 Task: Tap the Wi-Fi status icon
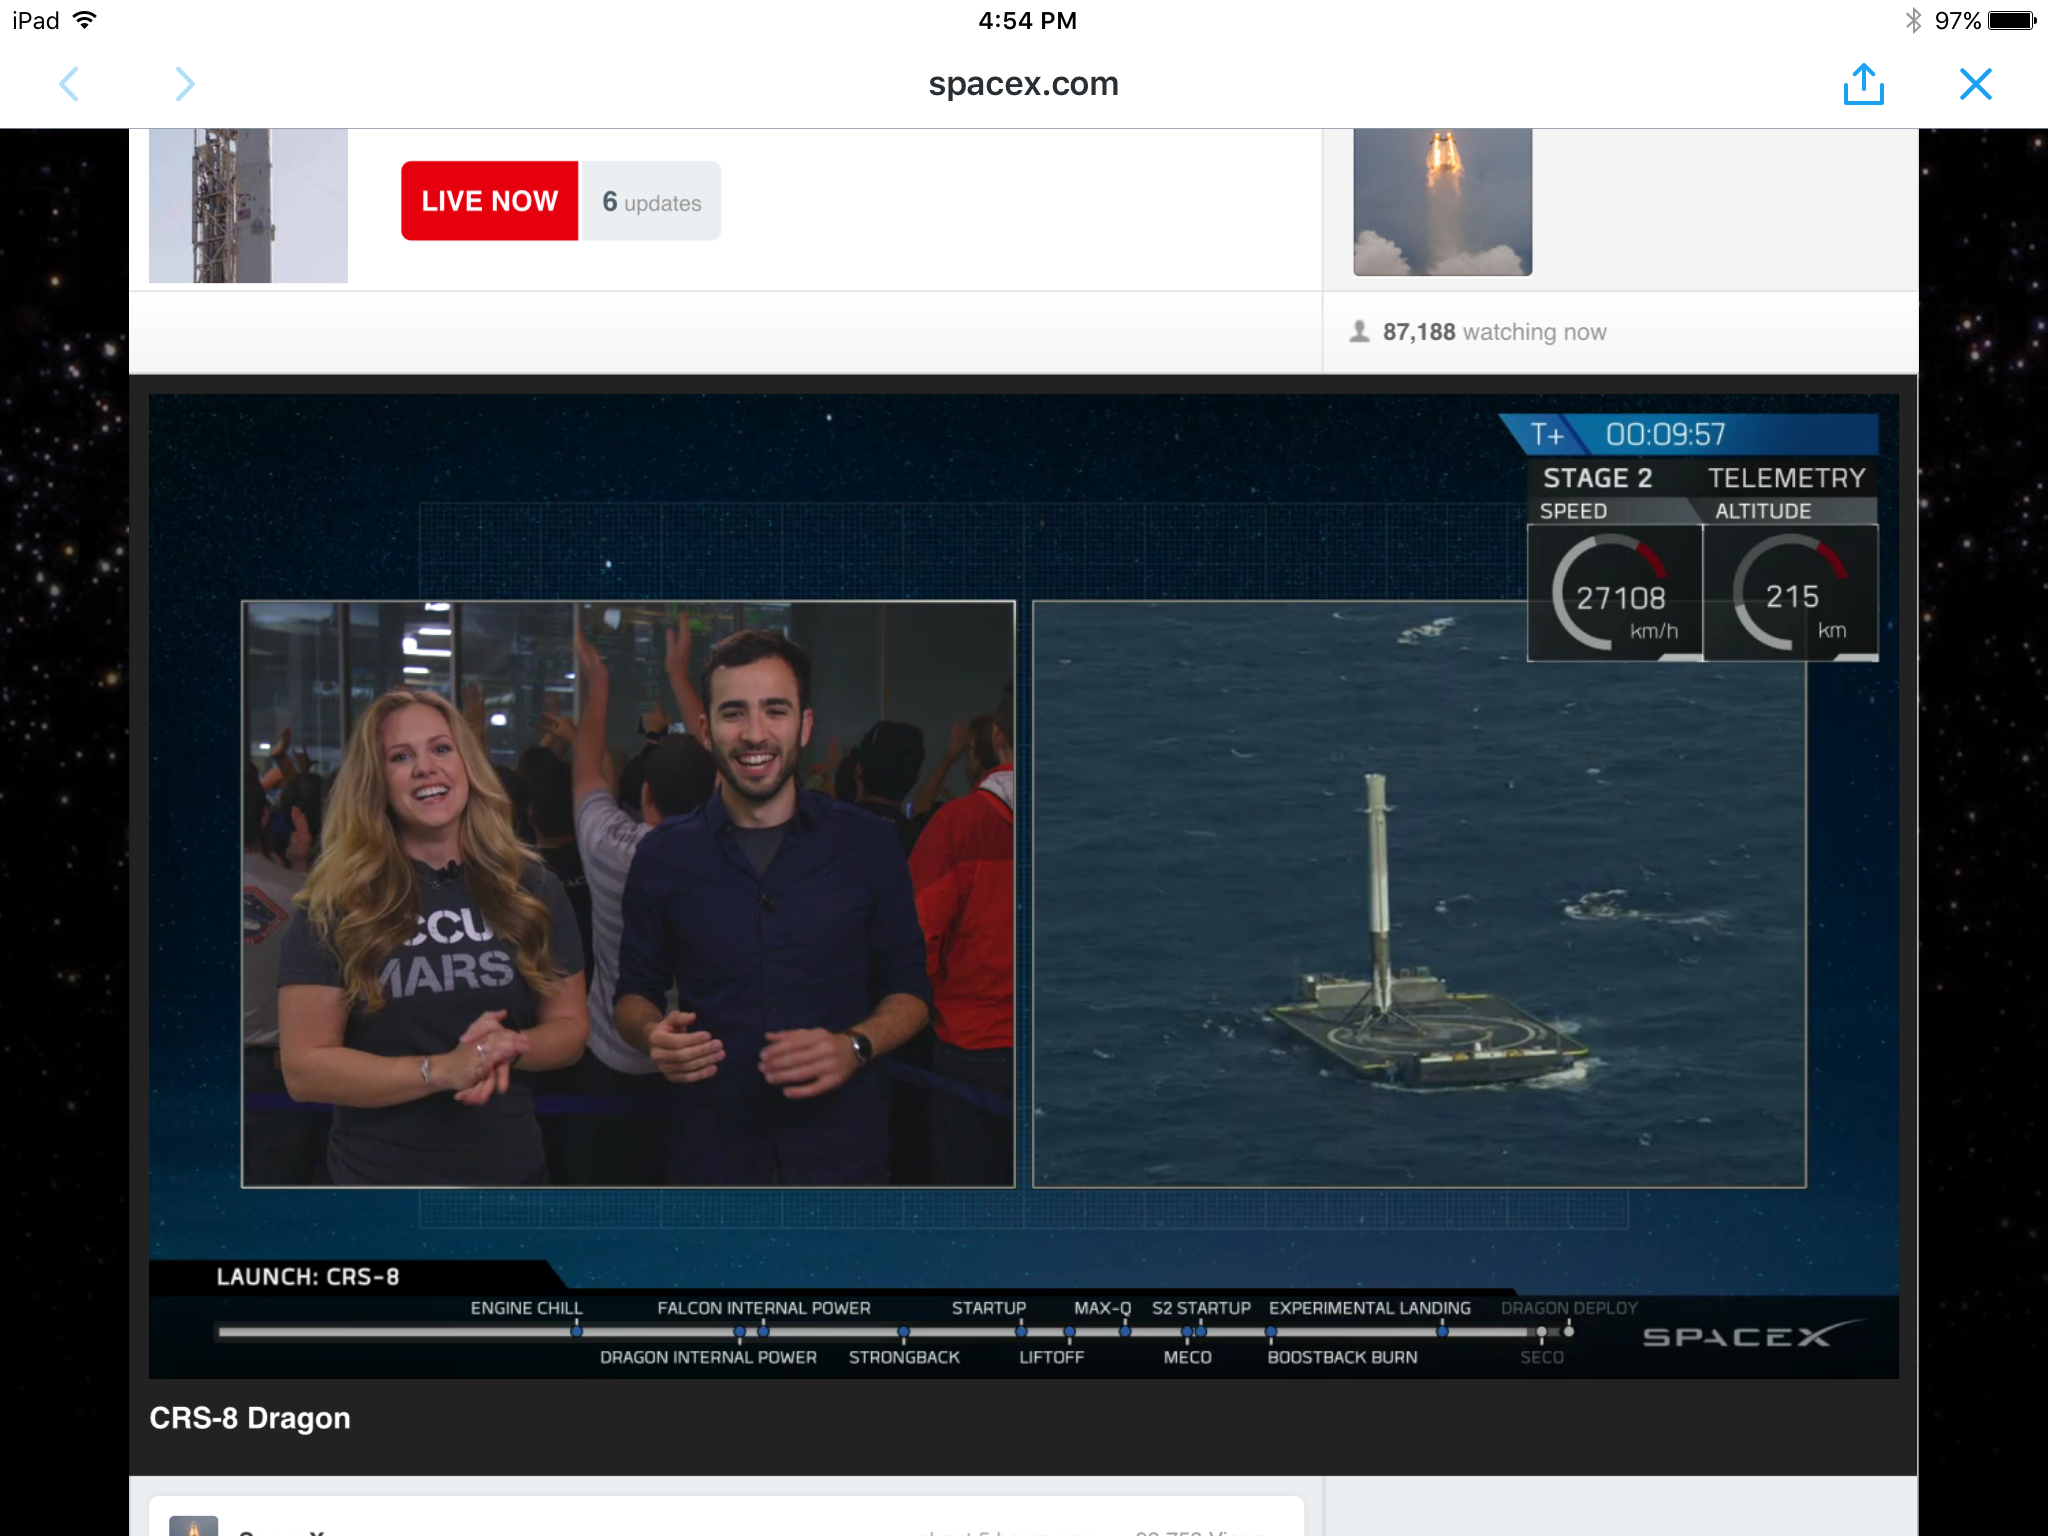[86, 20]
